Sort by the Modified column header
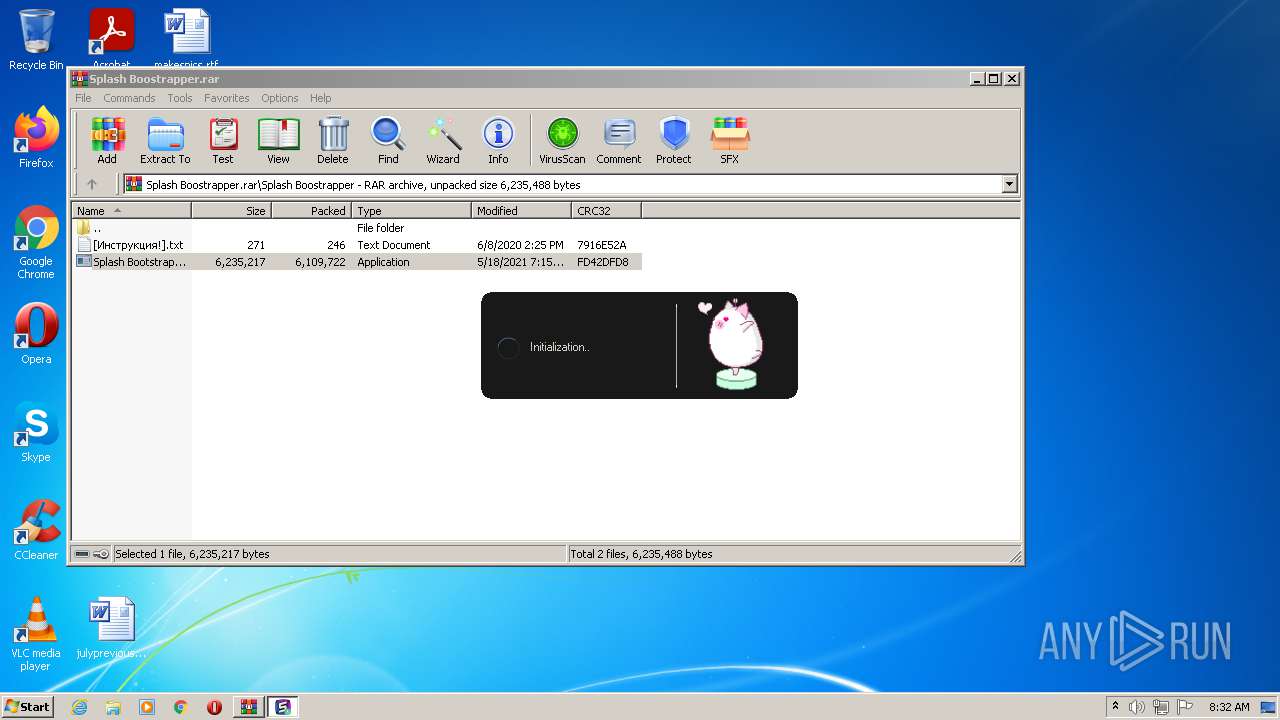 [x=521, y=211]
